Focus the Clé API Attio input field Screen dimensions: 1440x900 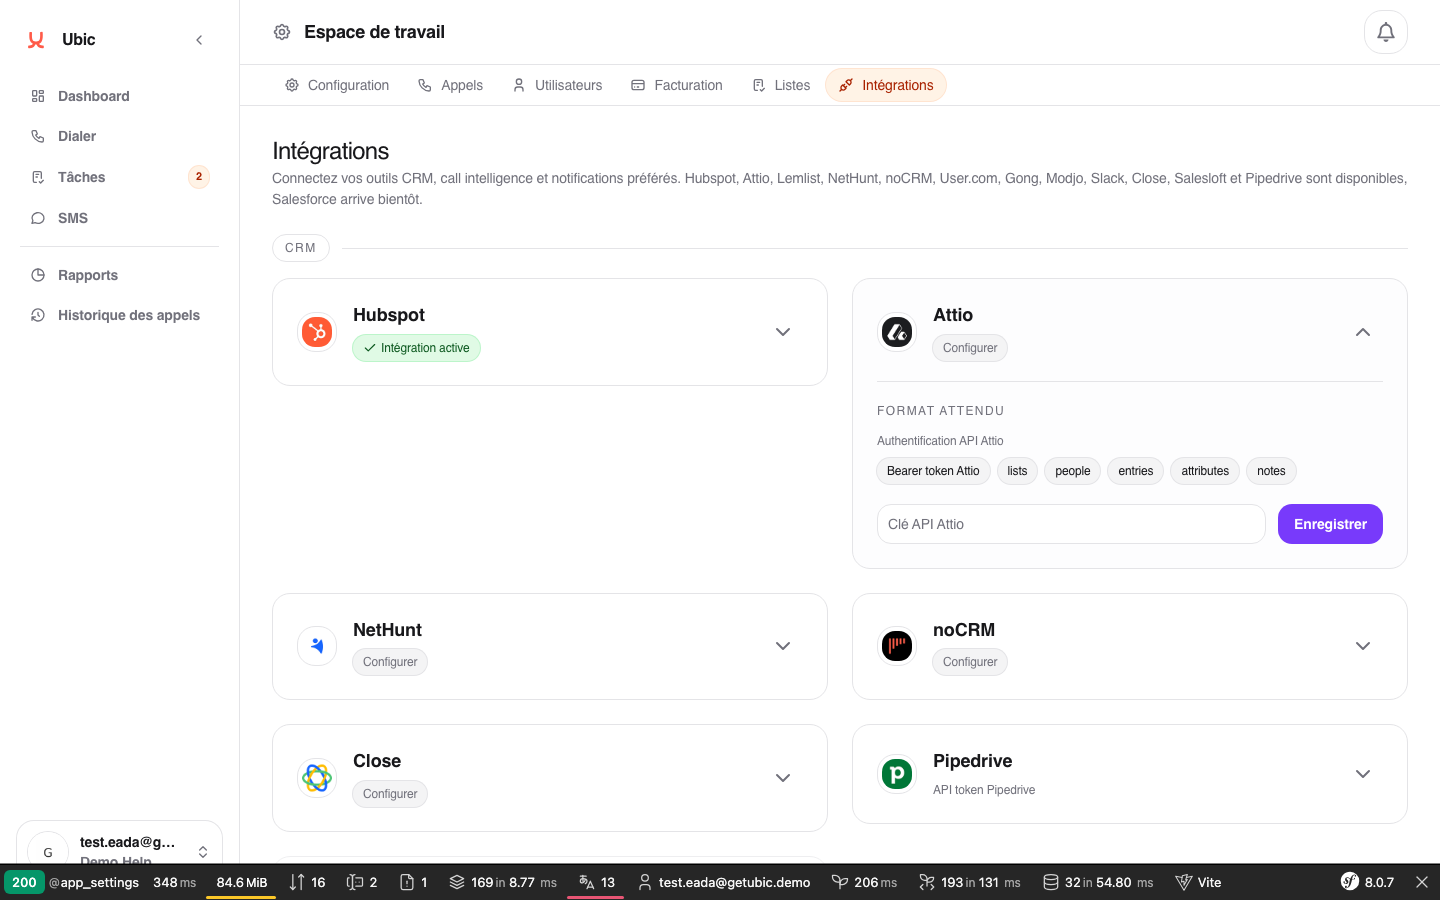click(x=1071, y=524)
